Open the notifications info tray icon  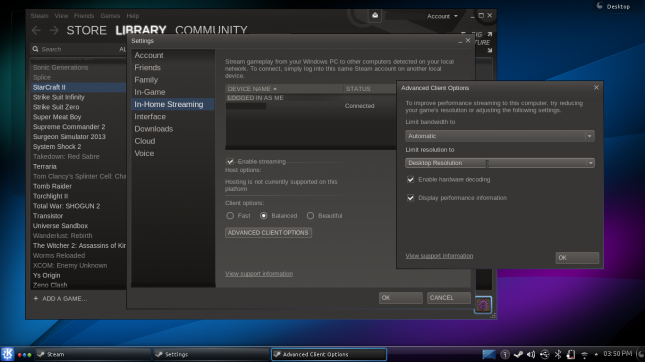coord(505,354)
